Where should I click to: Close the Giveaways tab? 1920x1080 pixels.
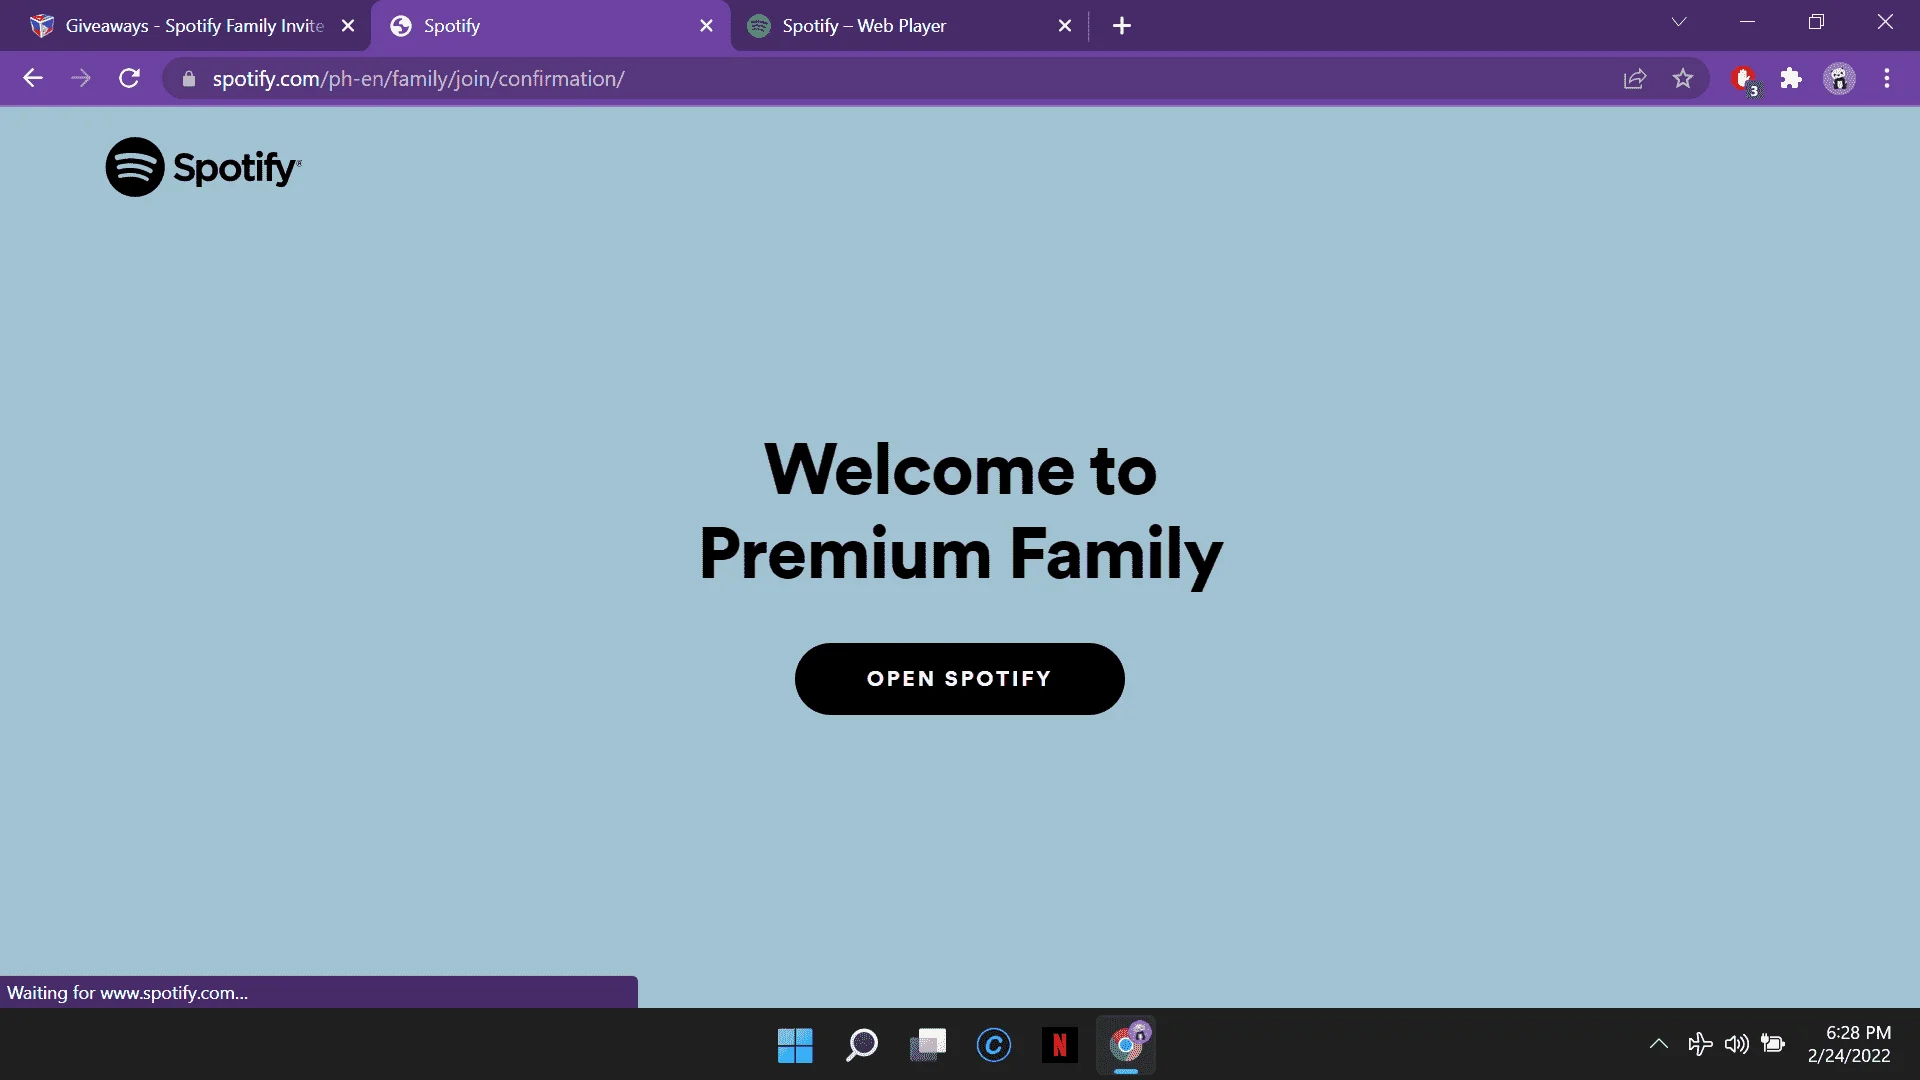[x=348, y=26]
